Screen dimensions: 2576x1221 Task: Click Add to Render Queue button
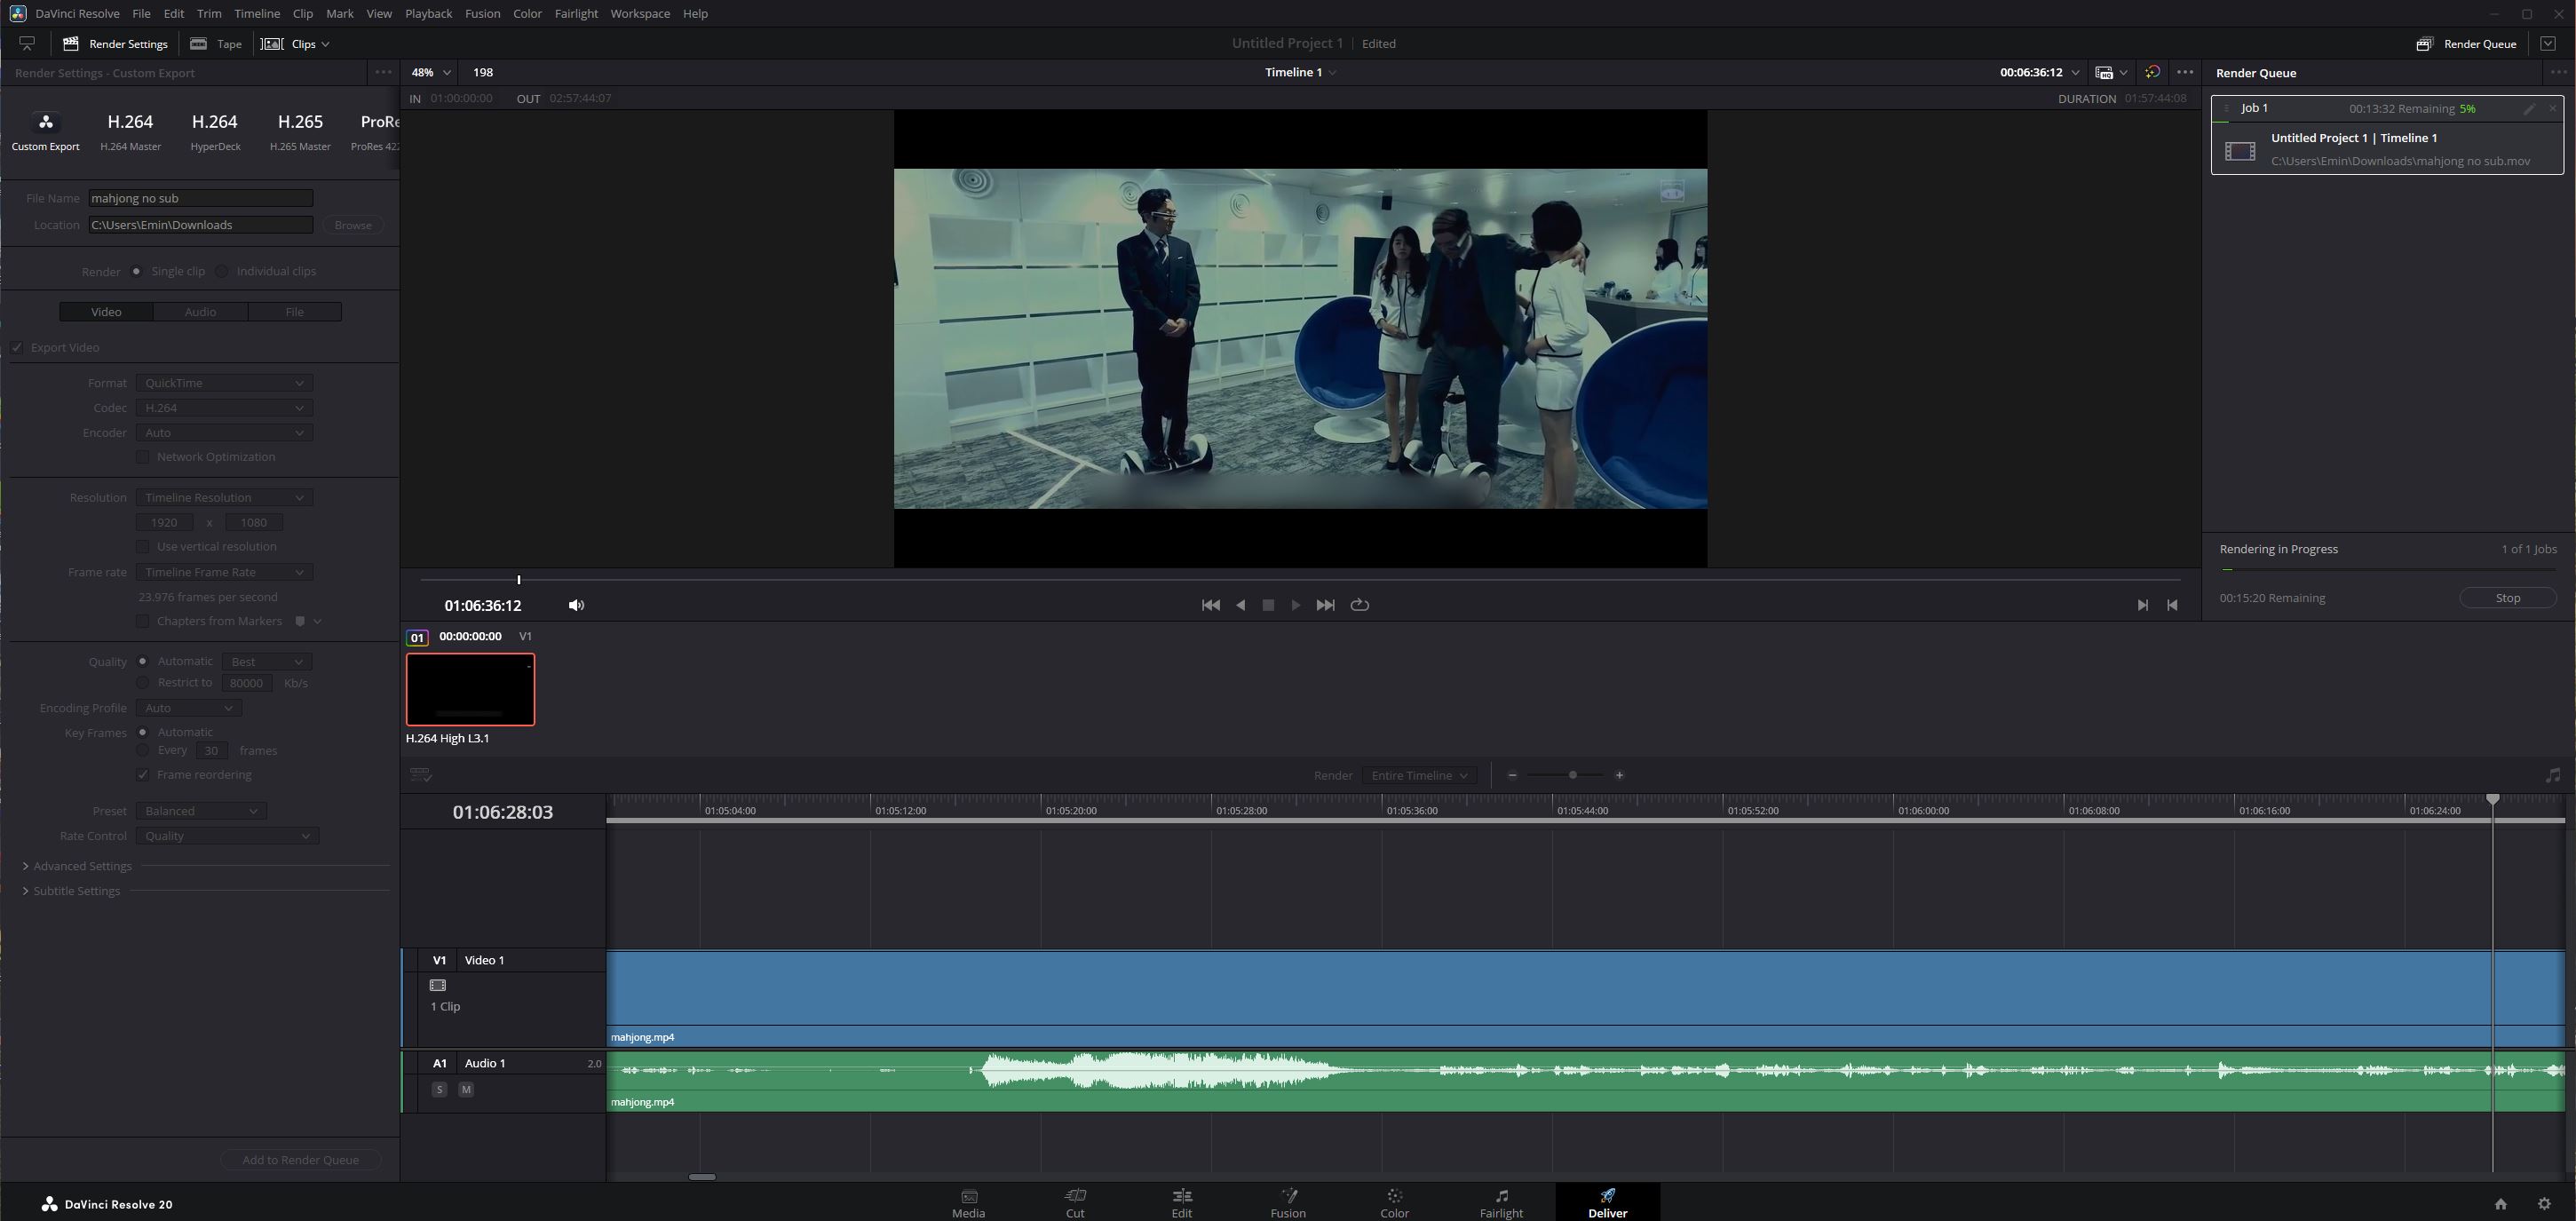(x=300, y=1160)
